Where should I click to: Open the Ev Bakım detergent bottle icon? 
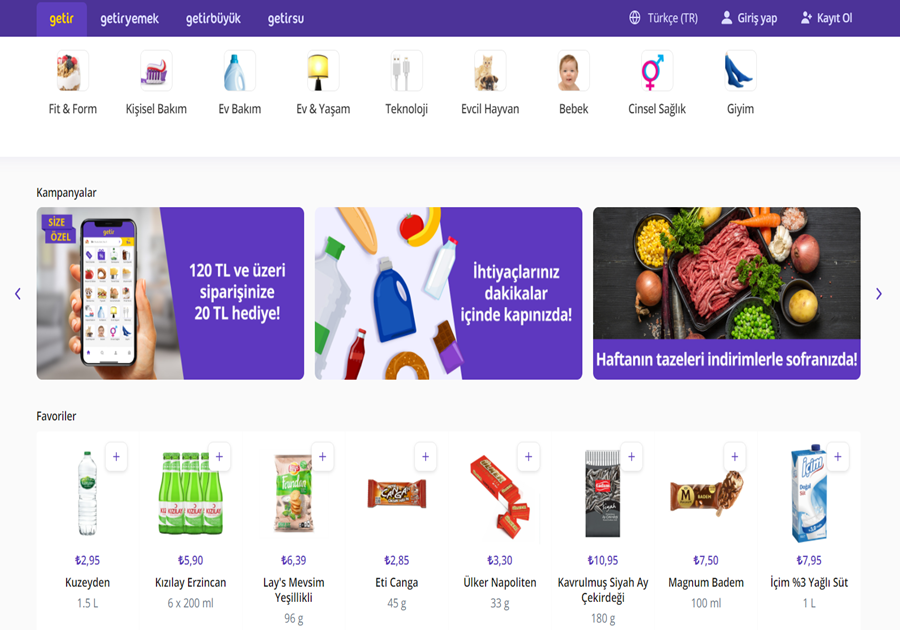(x=239, y=71)
